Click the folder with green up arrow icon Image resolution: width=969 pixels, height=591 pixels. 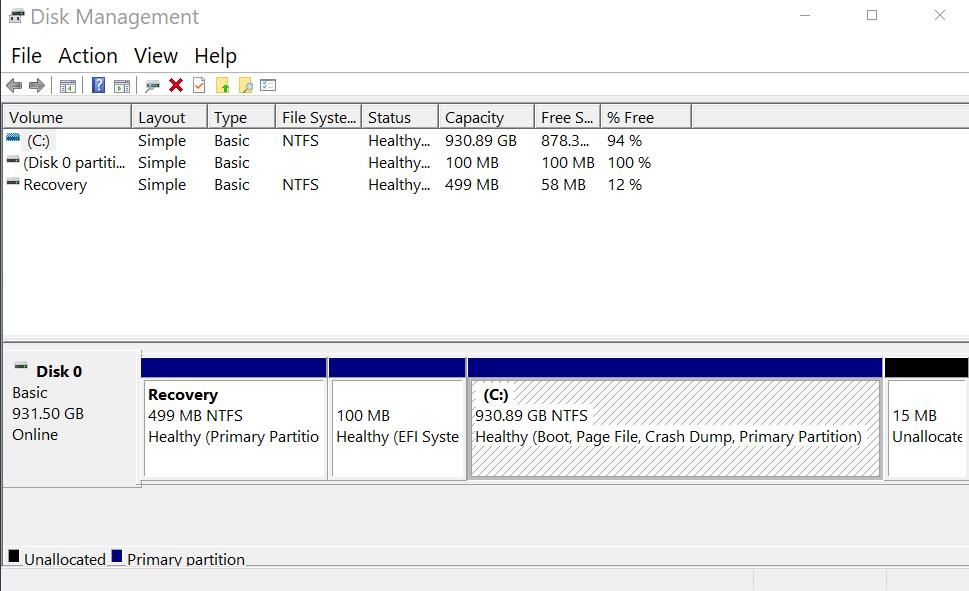(x=222, y=85)
